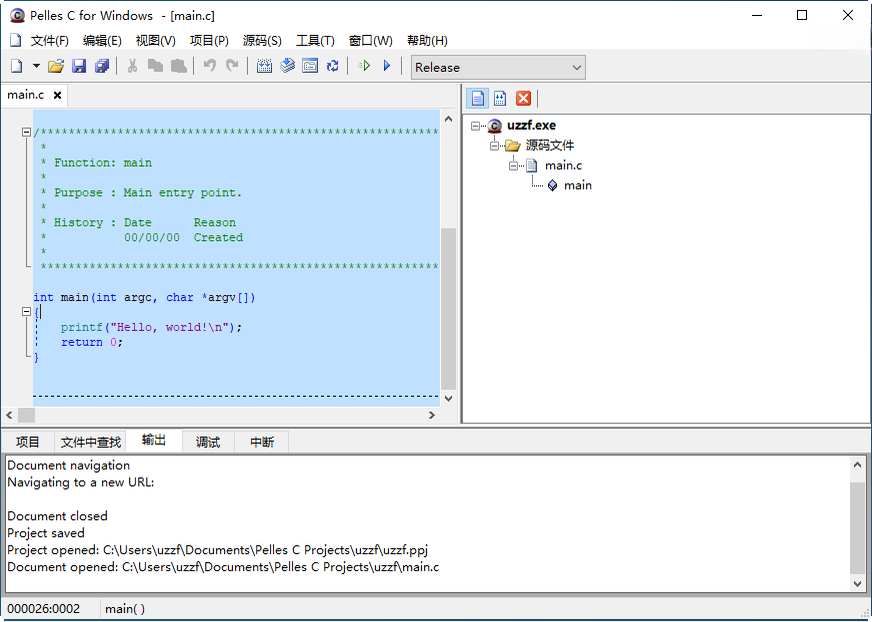Open the Release build configuration dropdown

(x=498, y=67)
